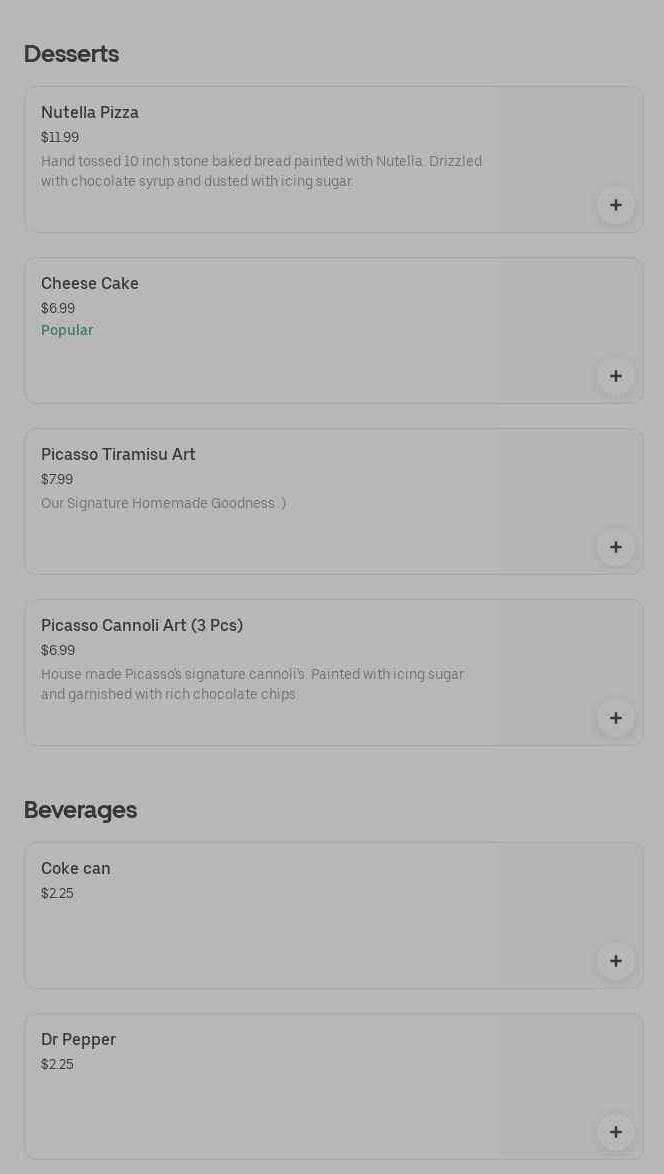
Task: Add Picasso Cannoli Art with plus icon
Action: [x=616, y=718]
